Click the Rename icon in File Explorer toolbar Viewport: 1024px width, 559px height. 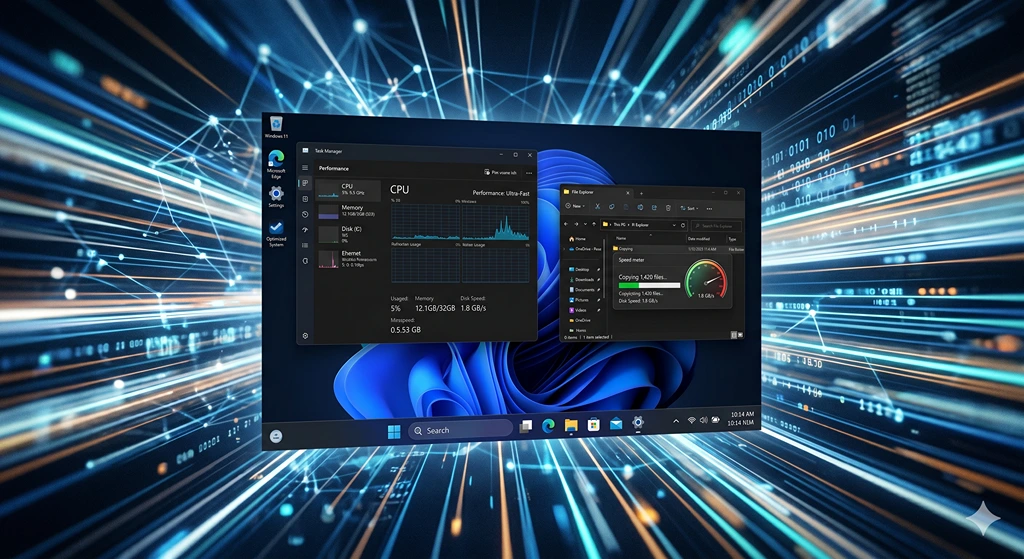point(640,207)
